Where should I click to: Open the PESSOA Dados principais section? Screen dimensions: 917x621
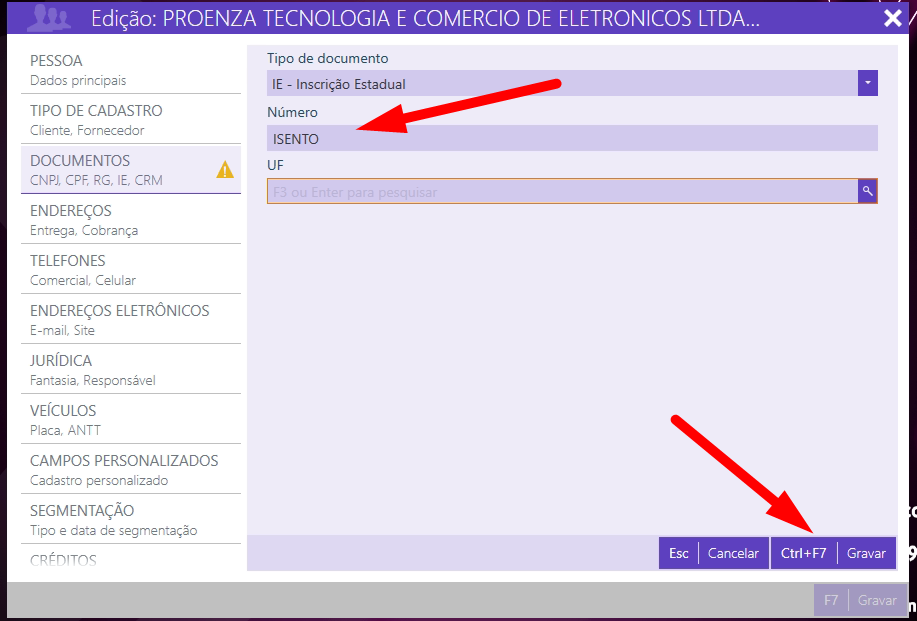pos(130,70)
